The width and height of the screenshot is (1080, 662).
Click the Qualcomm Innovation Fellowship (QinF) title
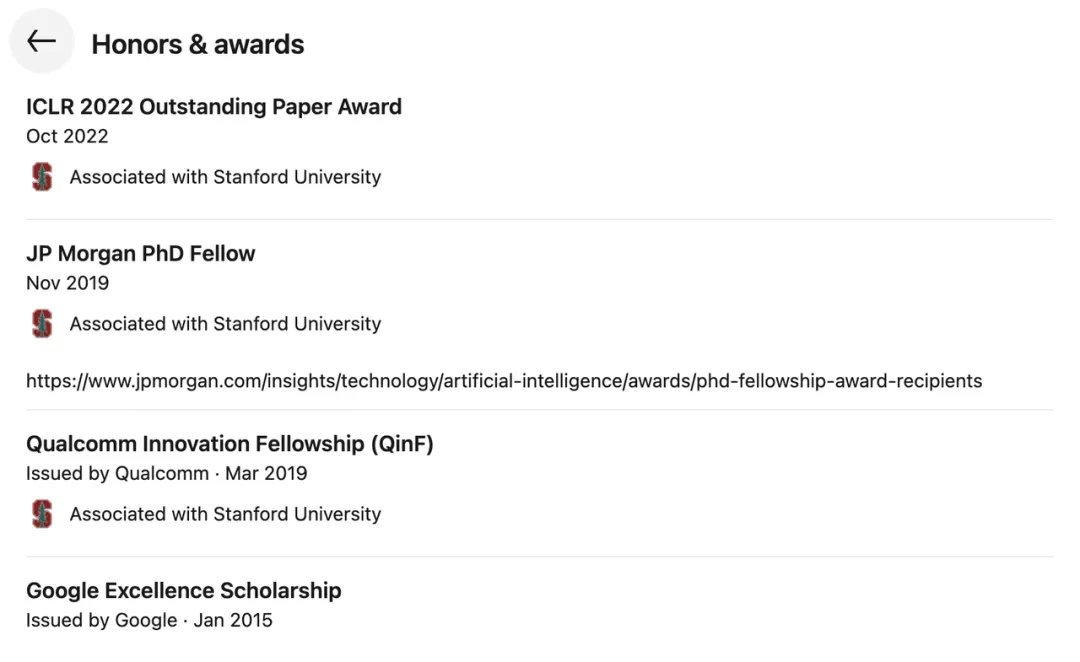[230, 444]
